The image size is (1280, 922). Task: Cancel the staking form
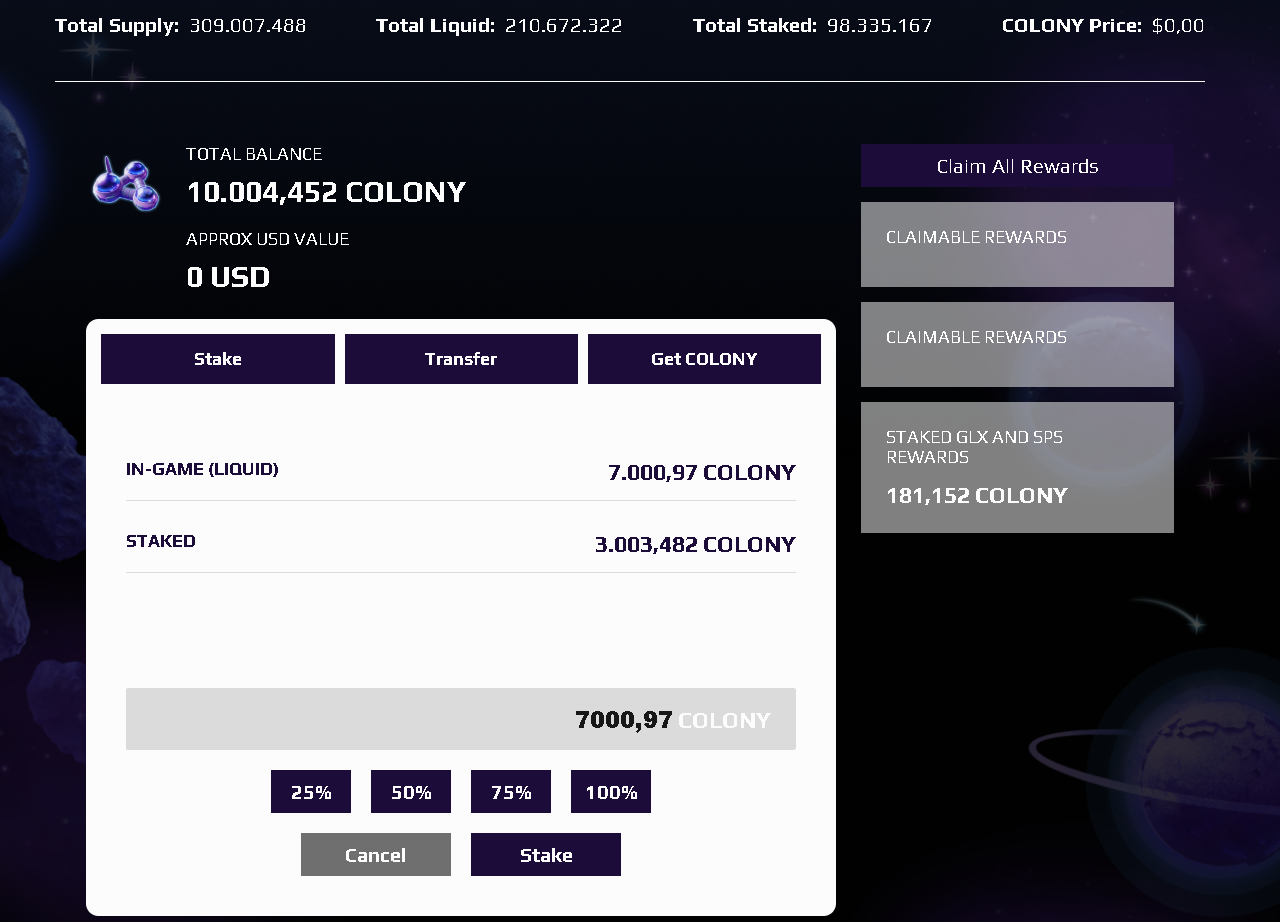(376, 855)
